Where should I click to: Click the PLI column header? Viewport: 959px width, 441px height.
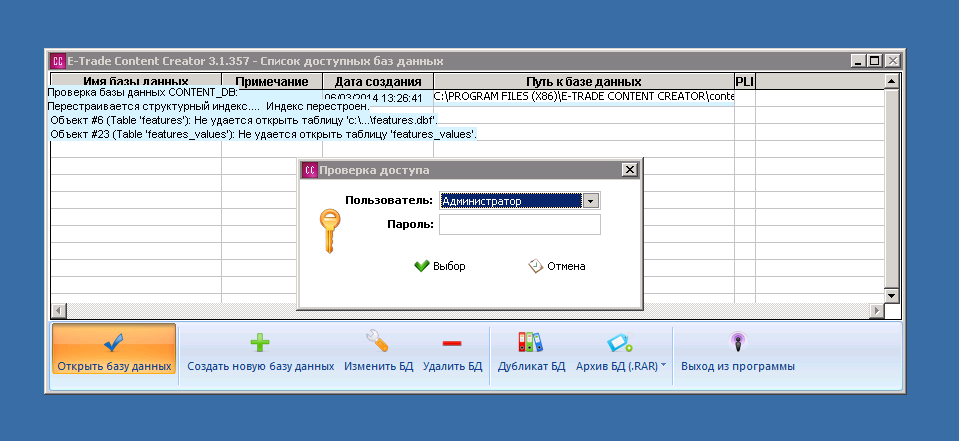click(x=745, y=81)
